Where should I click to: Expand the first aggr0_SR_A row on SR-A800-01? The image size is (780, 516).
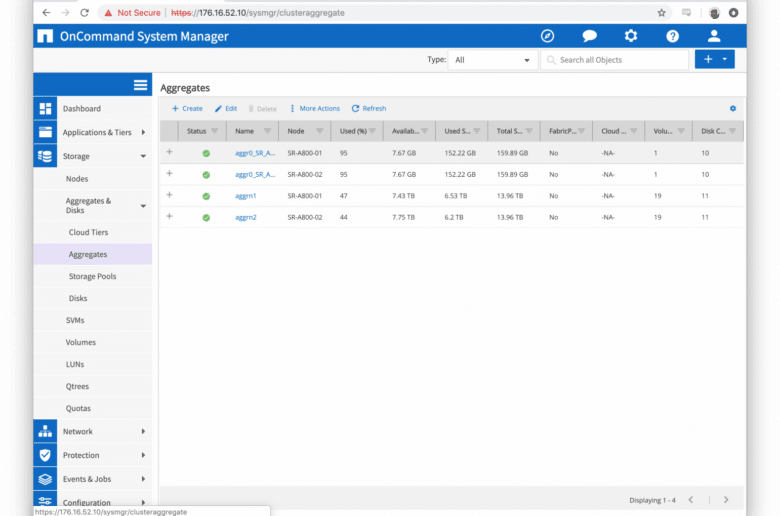click(169, 152)
